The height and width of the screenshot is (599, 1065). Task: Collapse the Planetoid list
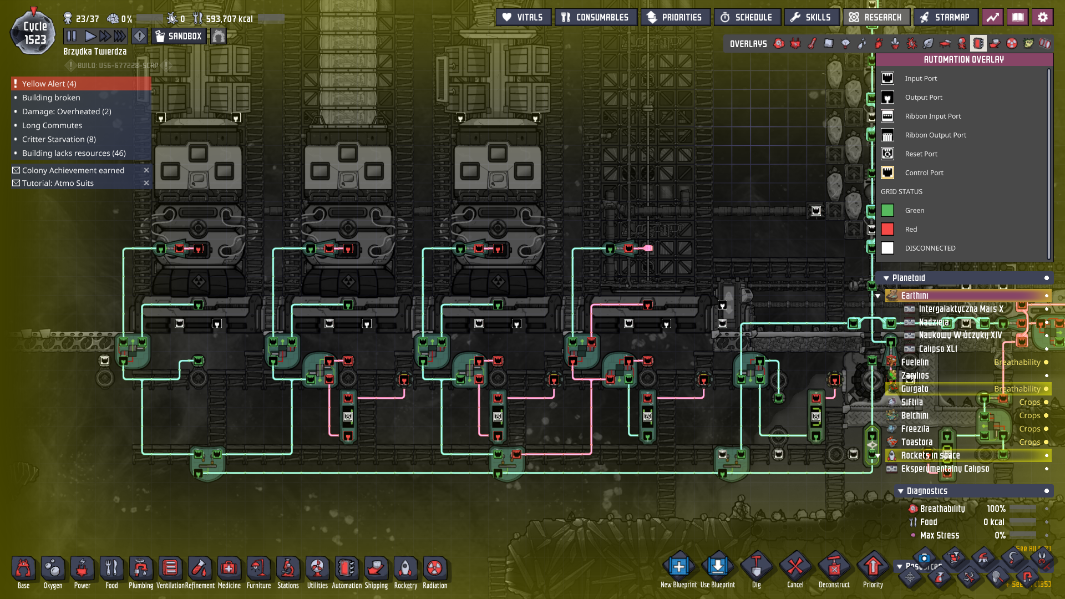coord(886,278)
